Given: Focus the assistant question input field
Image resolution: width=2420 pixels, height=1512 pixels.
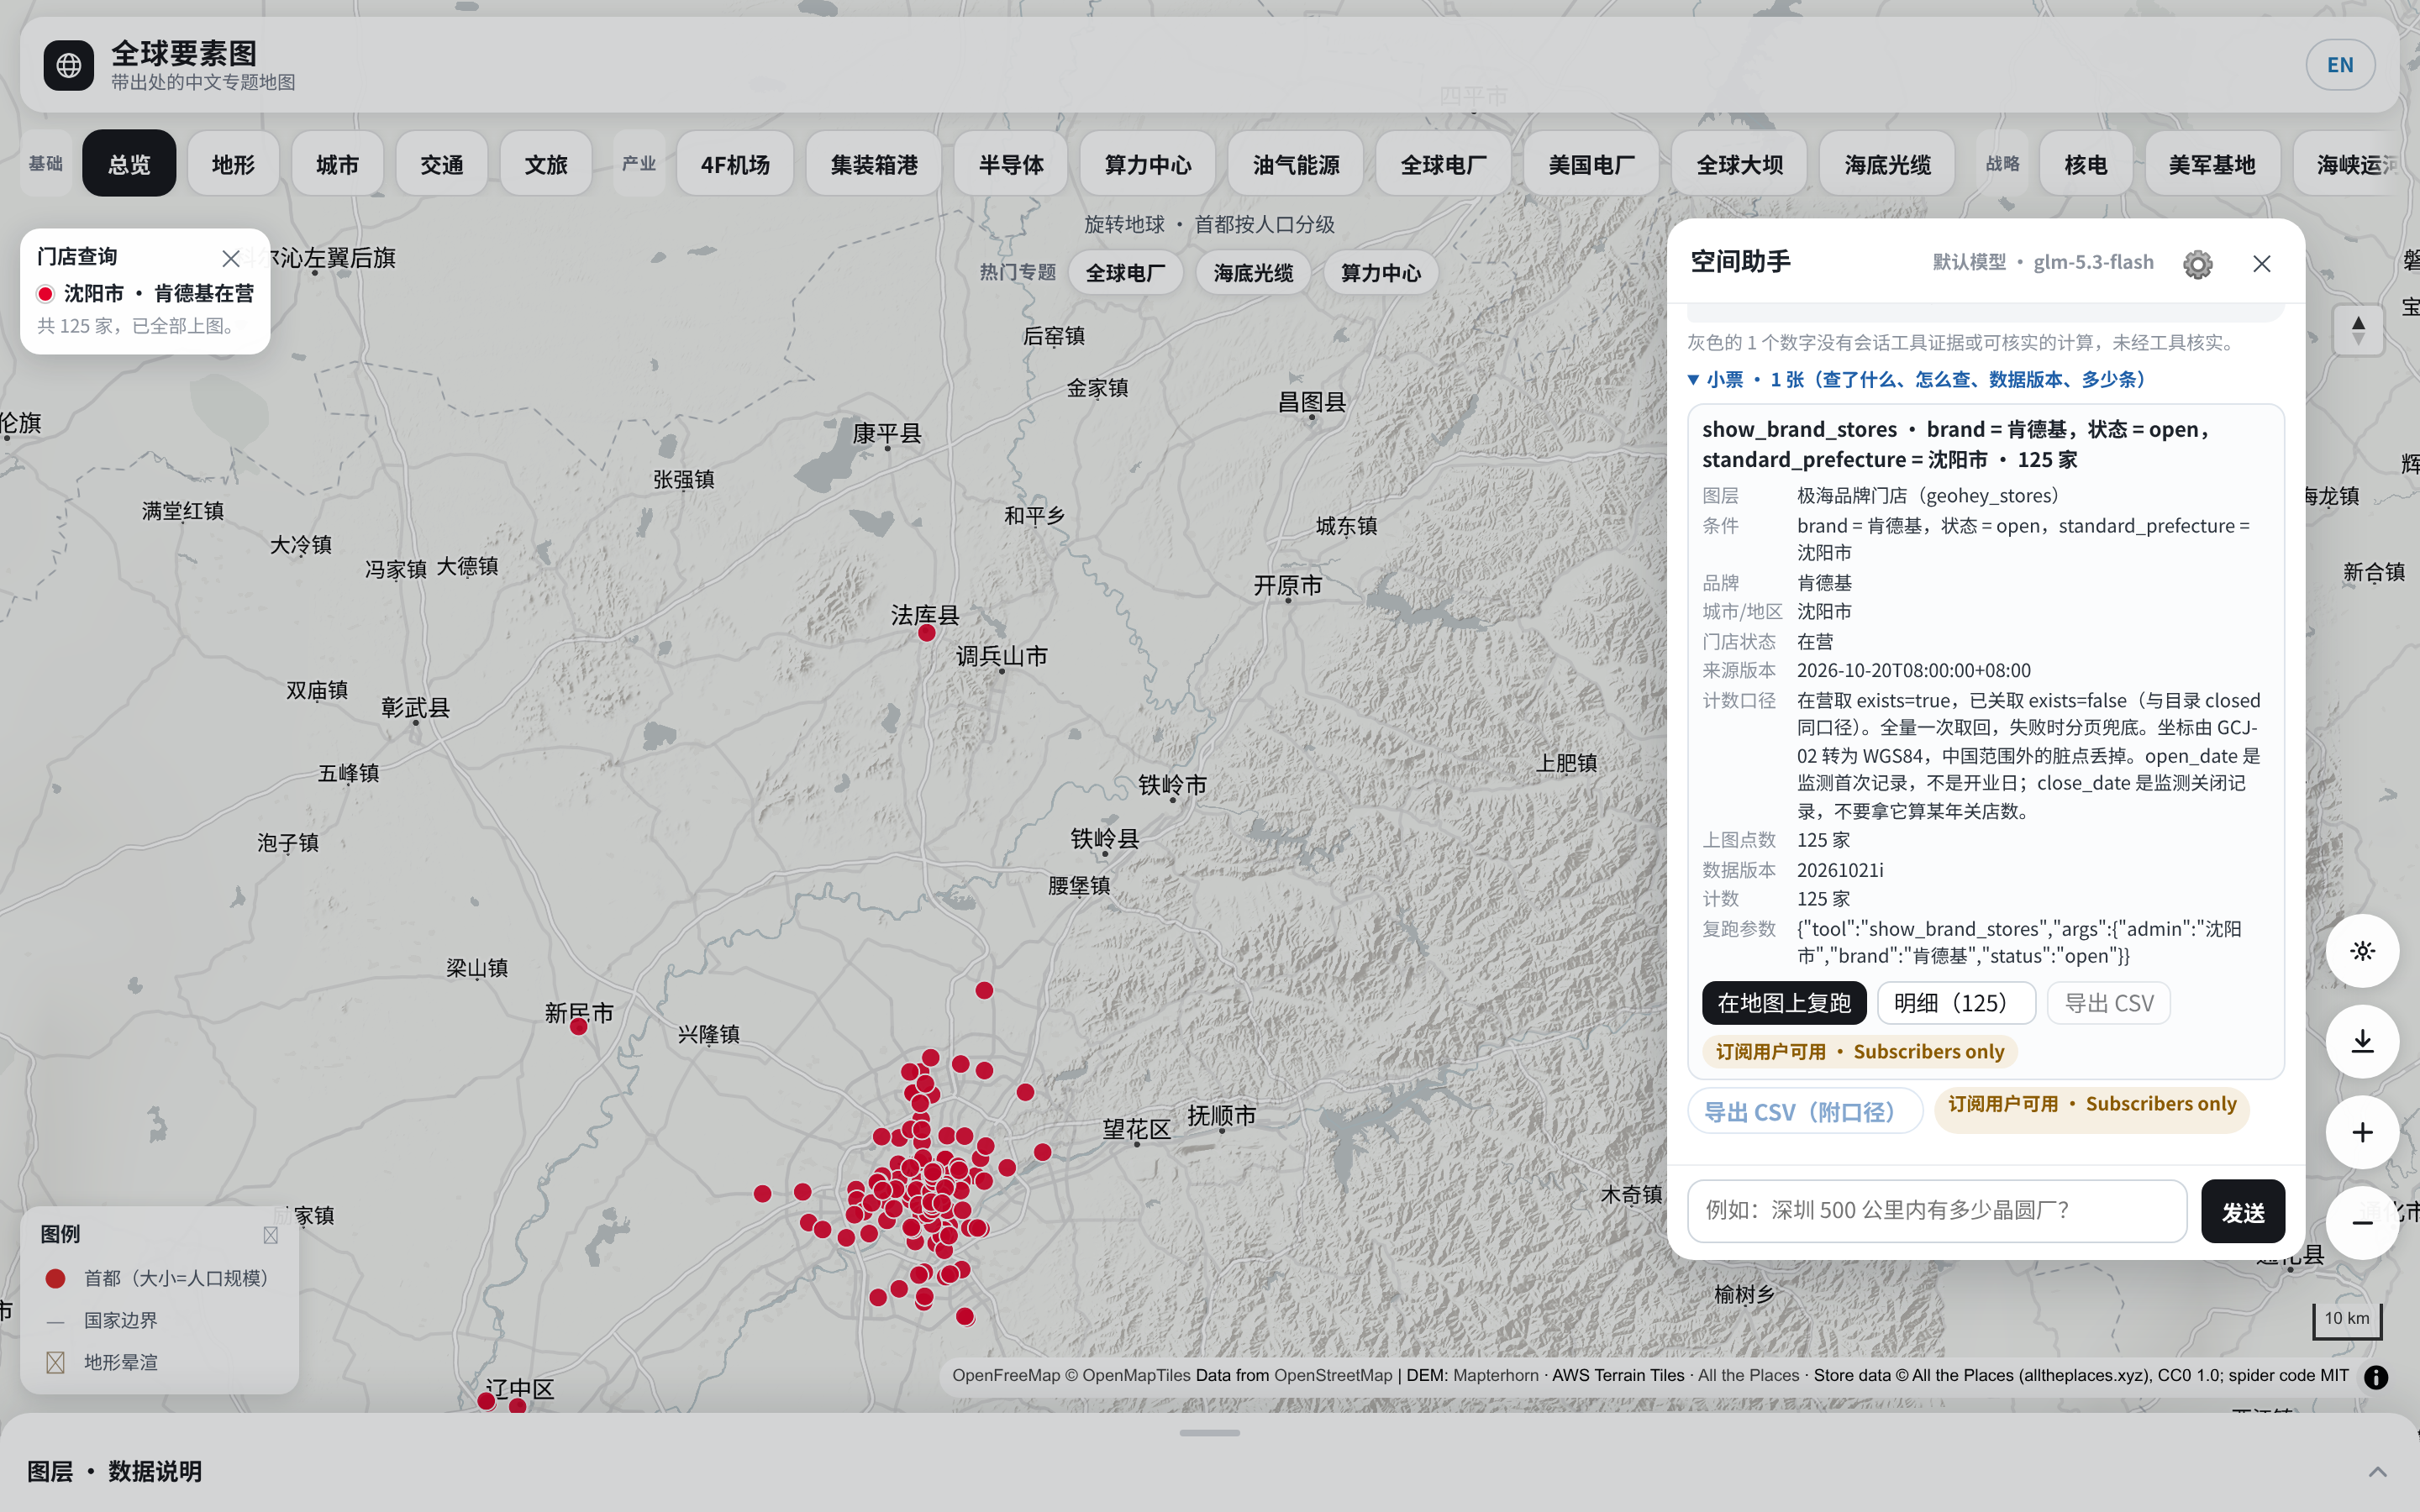Looking at the screenshot, I should pyautogui.click(x=1937, y=1211).
